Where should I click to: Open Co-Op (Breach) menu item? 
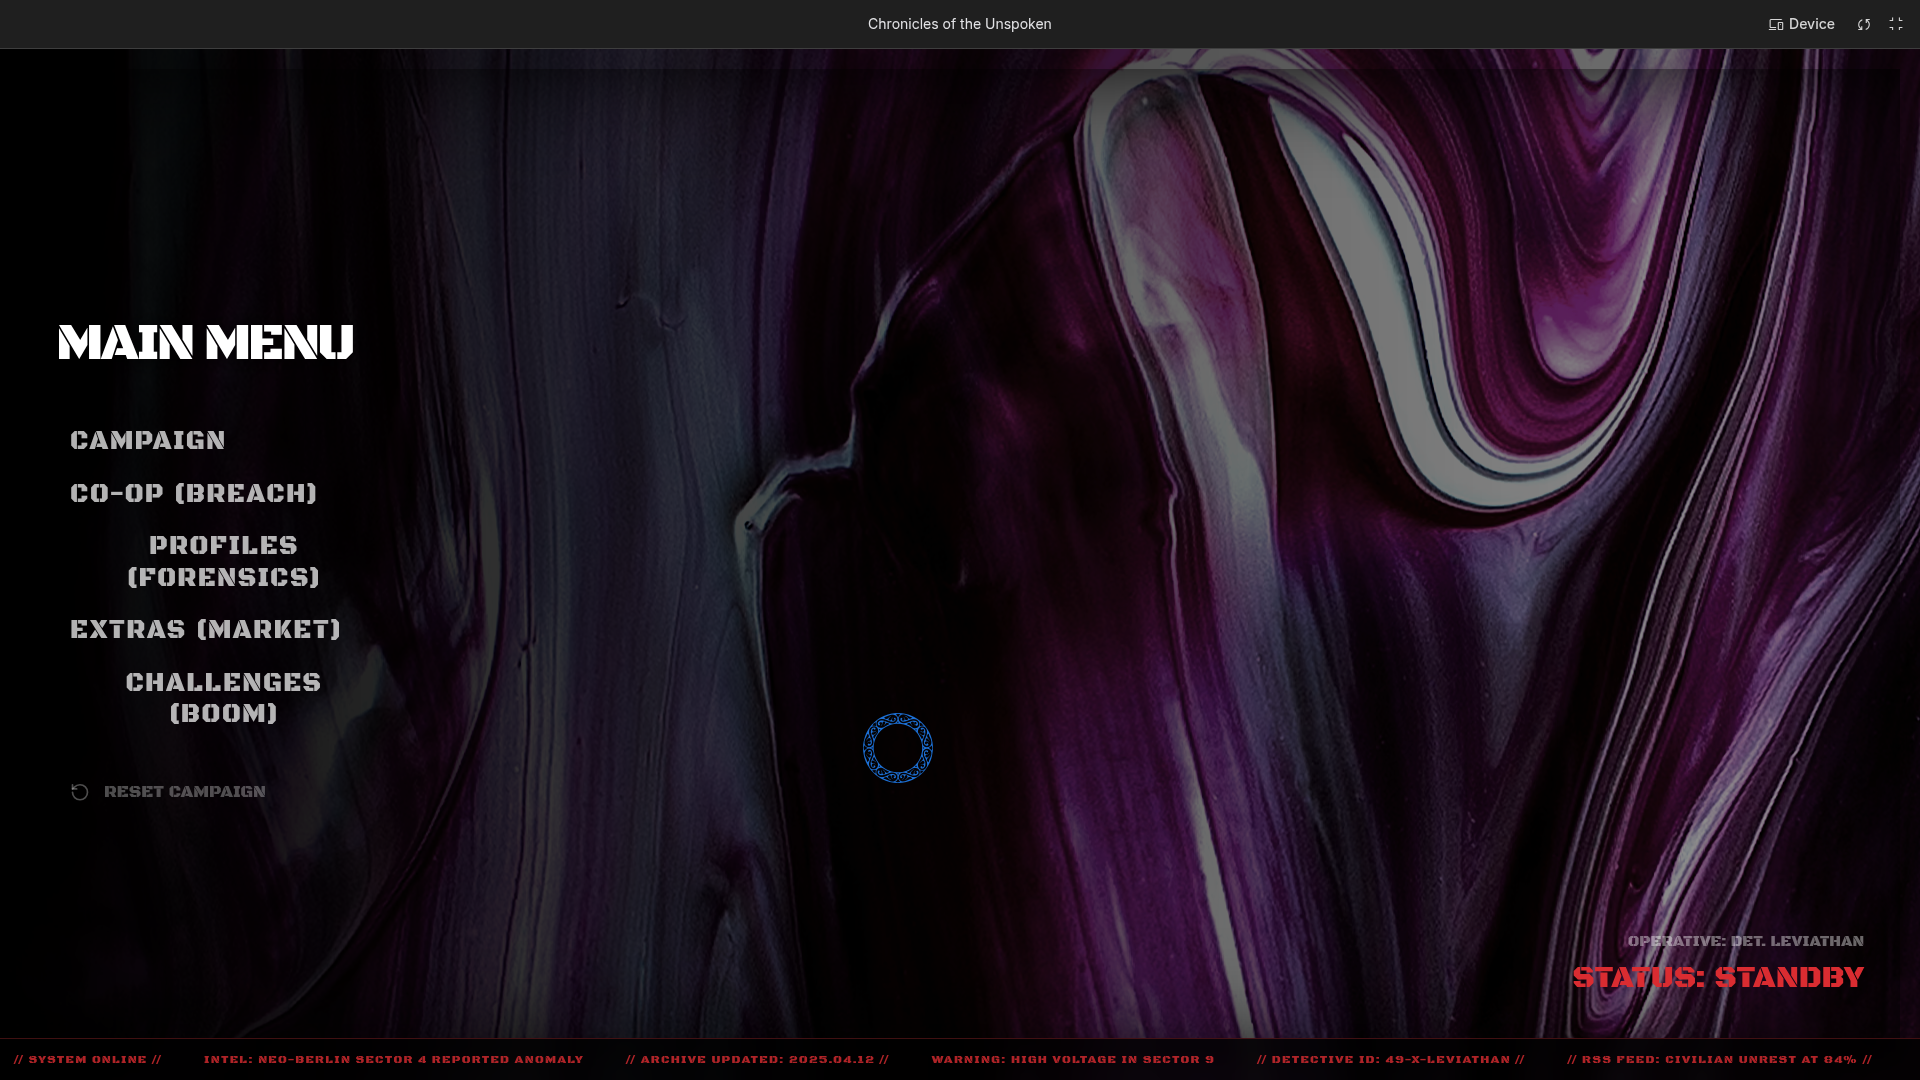click(x=193, y=494)
